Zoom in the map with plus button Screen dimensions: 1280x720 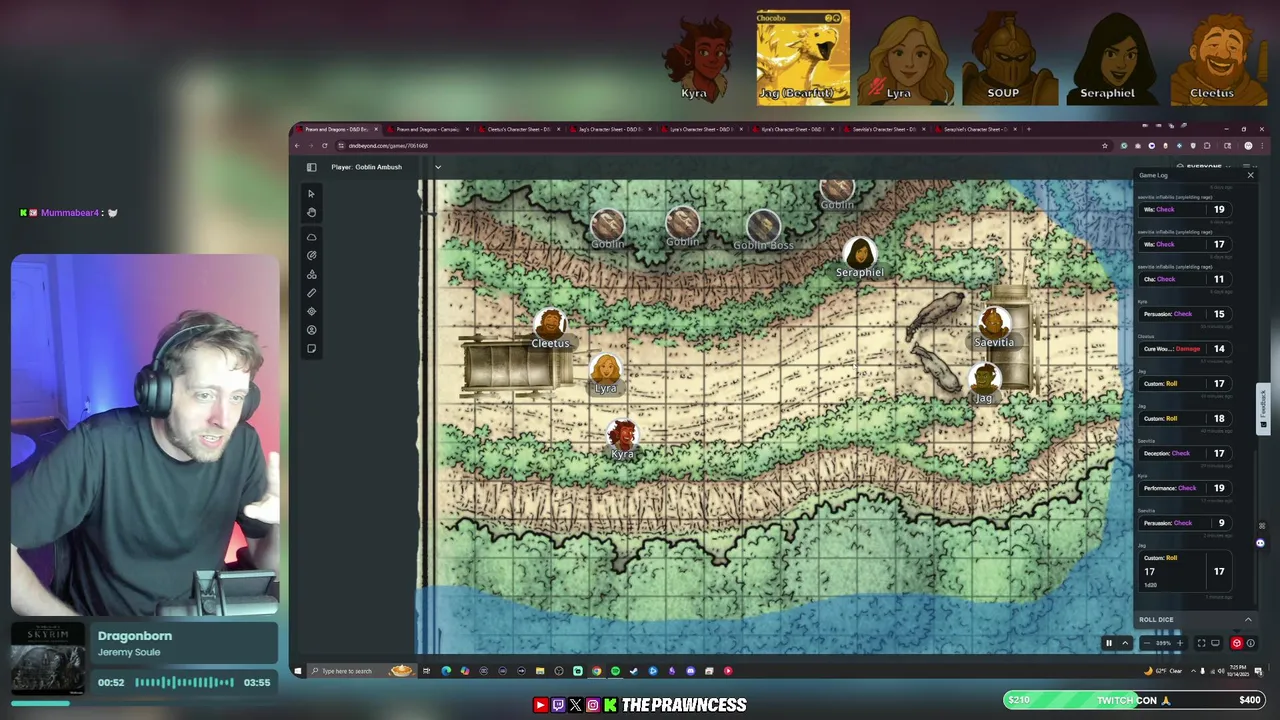[1180, 643]
